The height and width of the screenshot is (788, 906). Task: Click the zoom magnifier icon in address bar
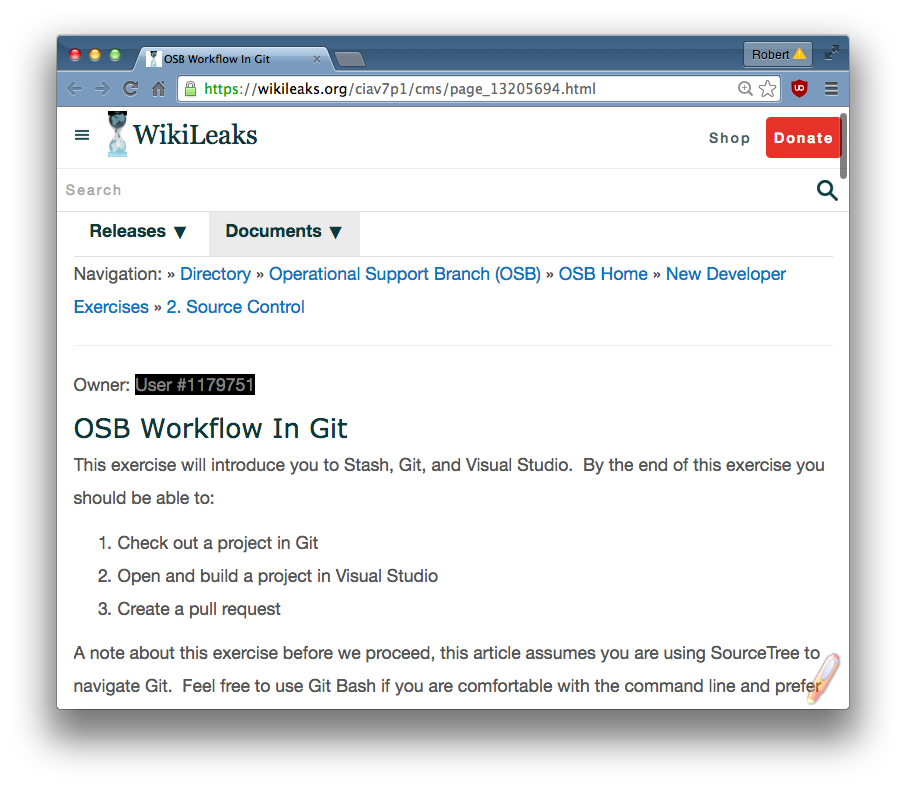pyautogui.click(x=745, y=88)
